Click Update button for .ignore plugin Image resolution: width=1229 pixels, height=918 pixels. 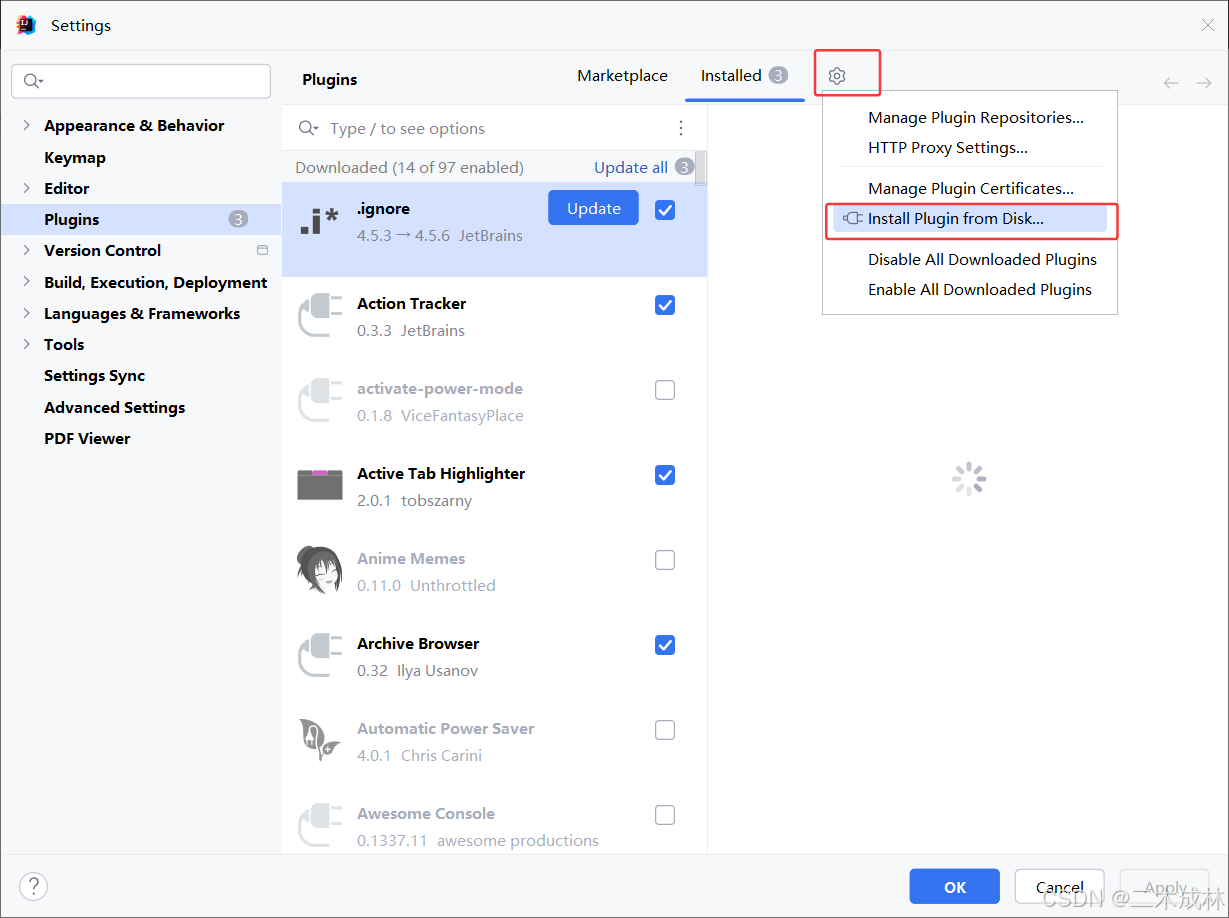(x=594, y=208)
